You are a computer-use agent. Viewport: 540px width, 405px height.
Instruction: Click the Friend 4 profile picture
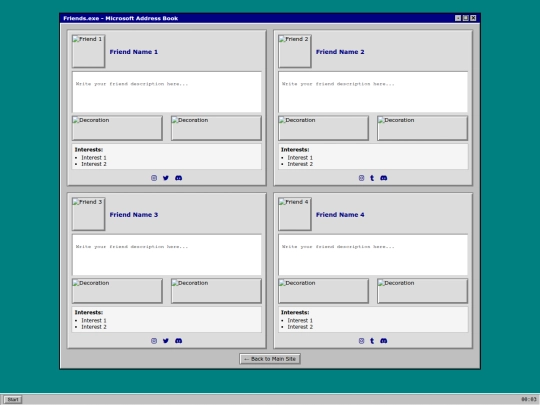[x=295, y=214]
